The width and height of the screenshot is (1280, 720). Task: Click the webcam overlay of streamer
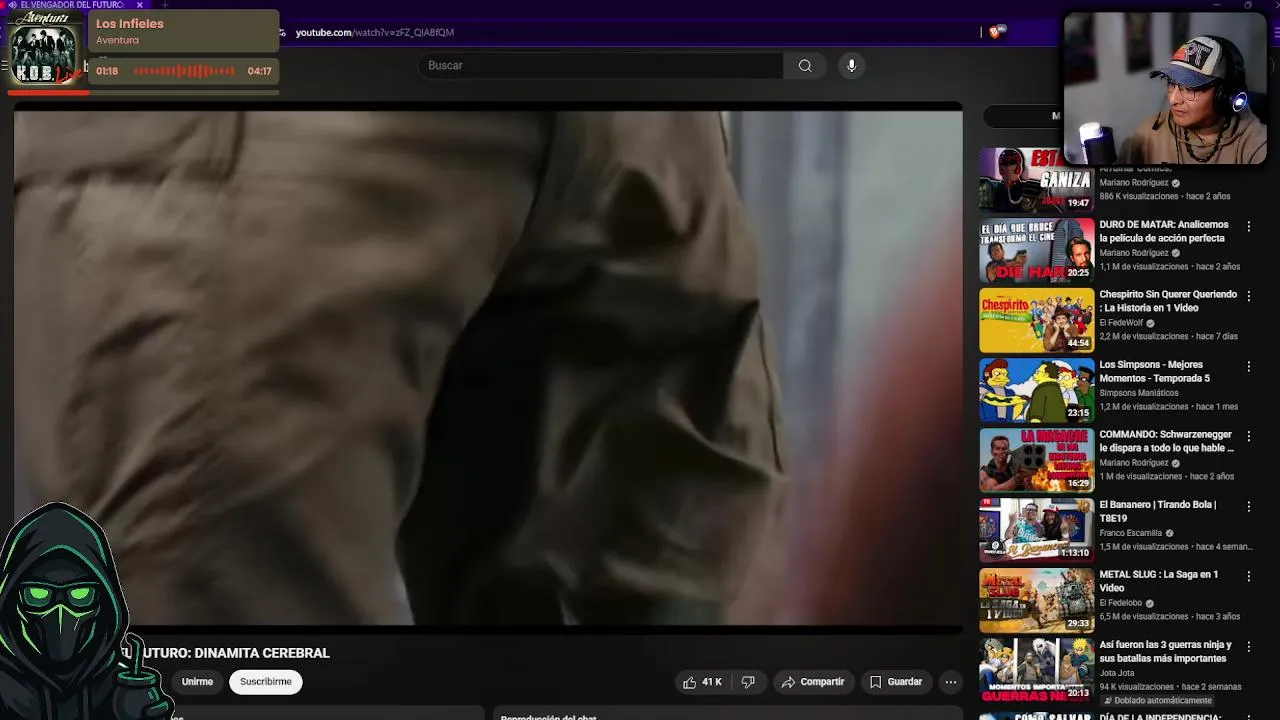tap(1164, 88)
